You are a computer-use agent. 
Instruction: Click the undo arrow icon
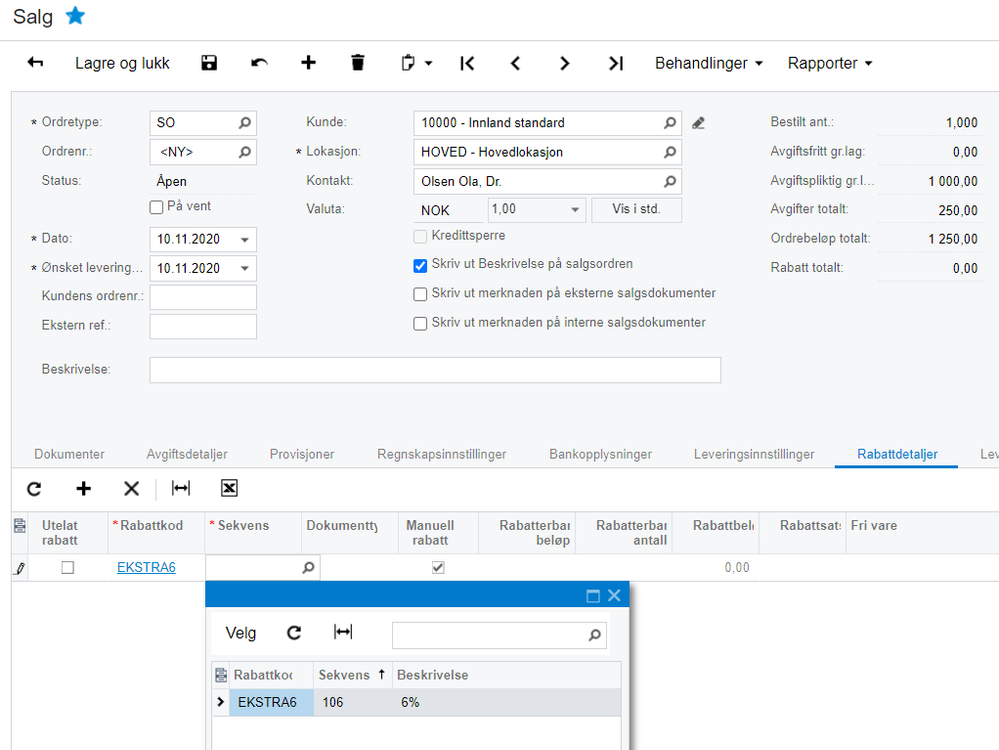click(259, 63)
